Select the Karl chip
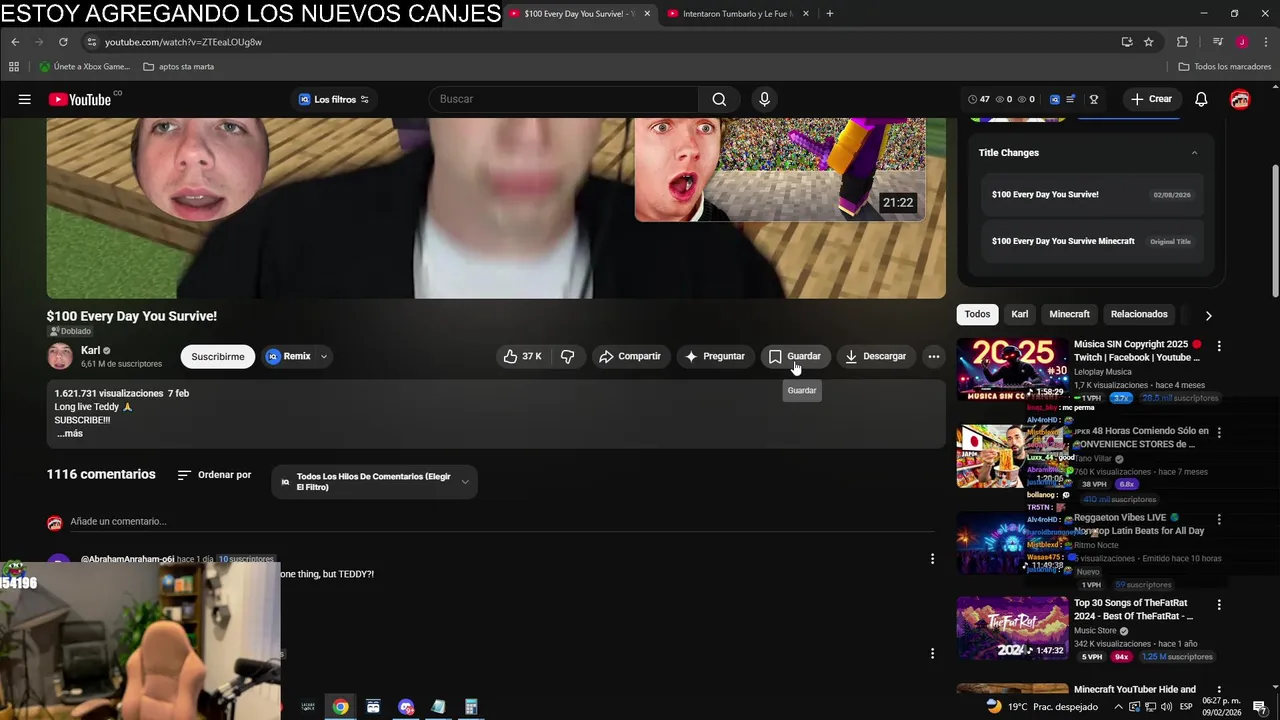Viewport: 1280px width, 720px height. point(1019,314)
